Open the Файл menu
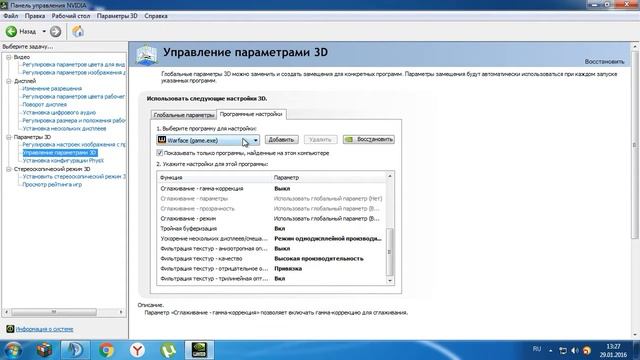640x360 pixels. [11, 16]
